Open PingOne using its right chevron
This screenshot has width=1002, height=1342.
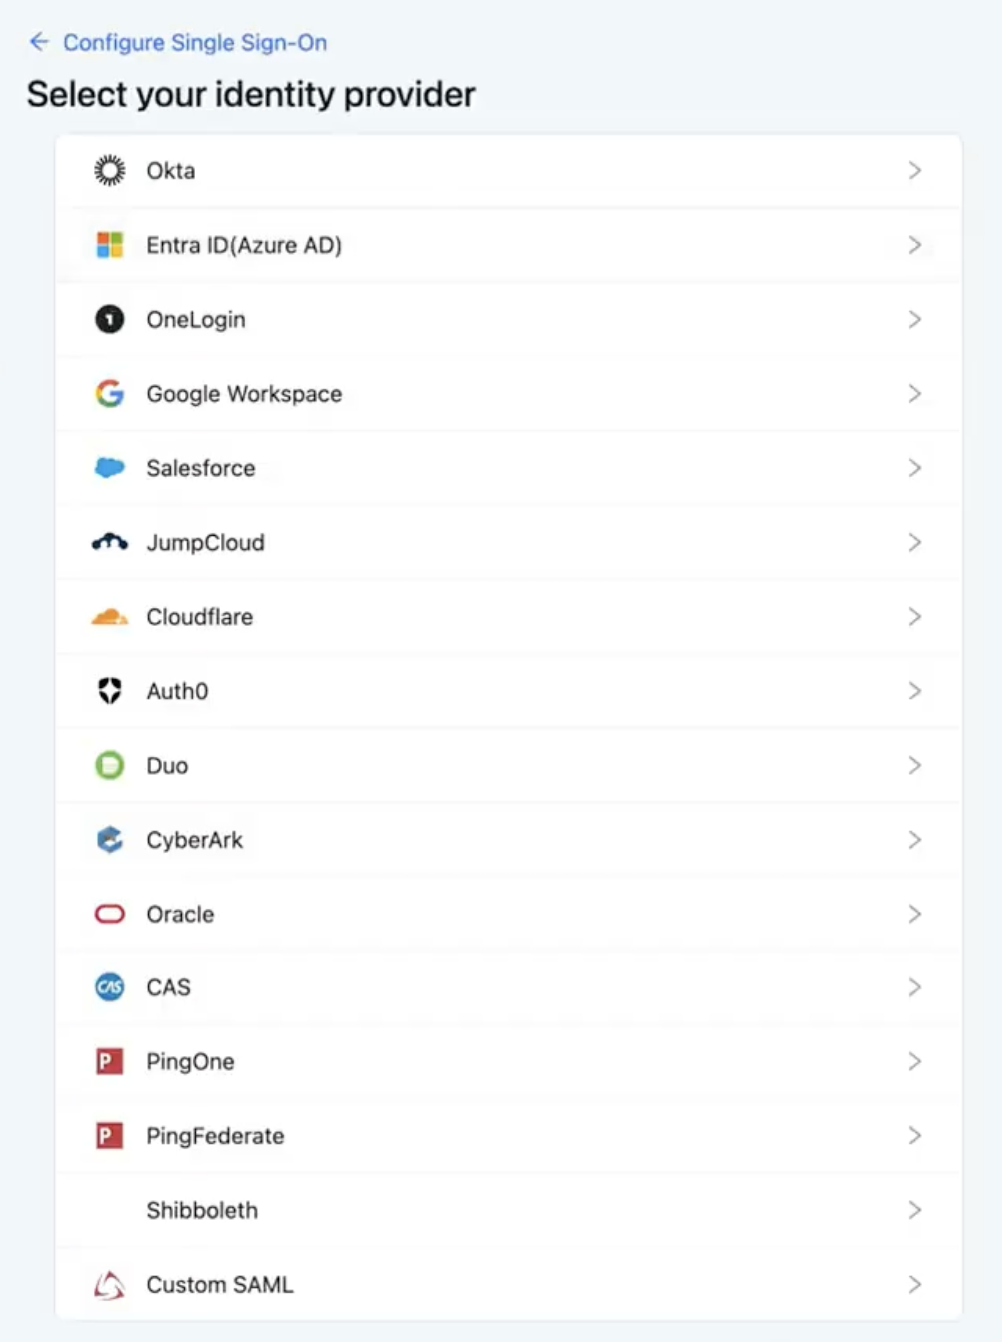(x=914, y=1061)
